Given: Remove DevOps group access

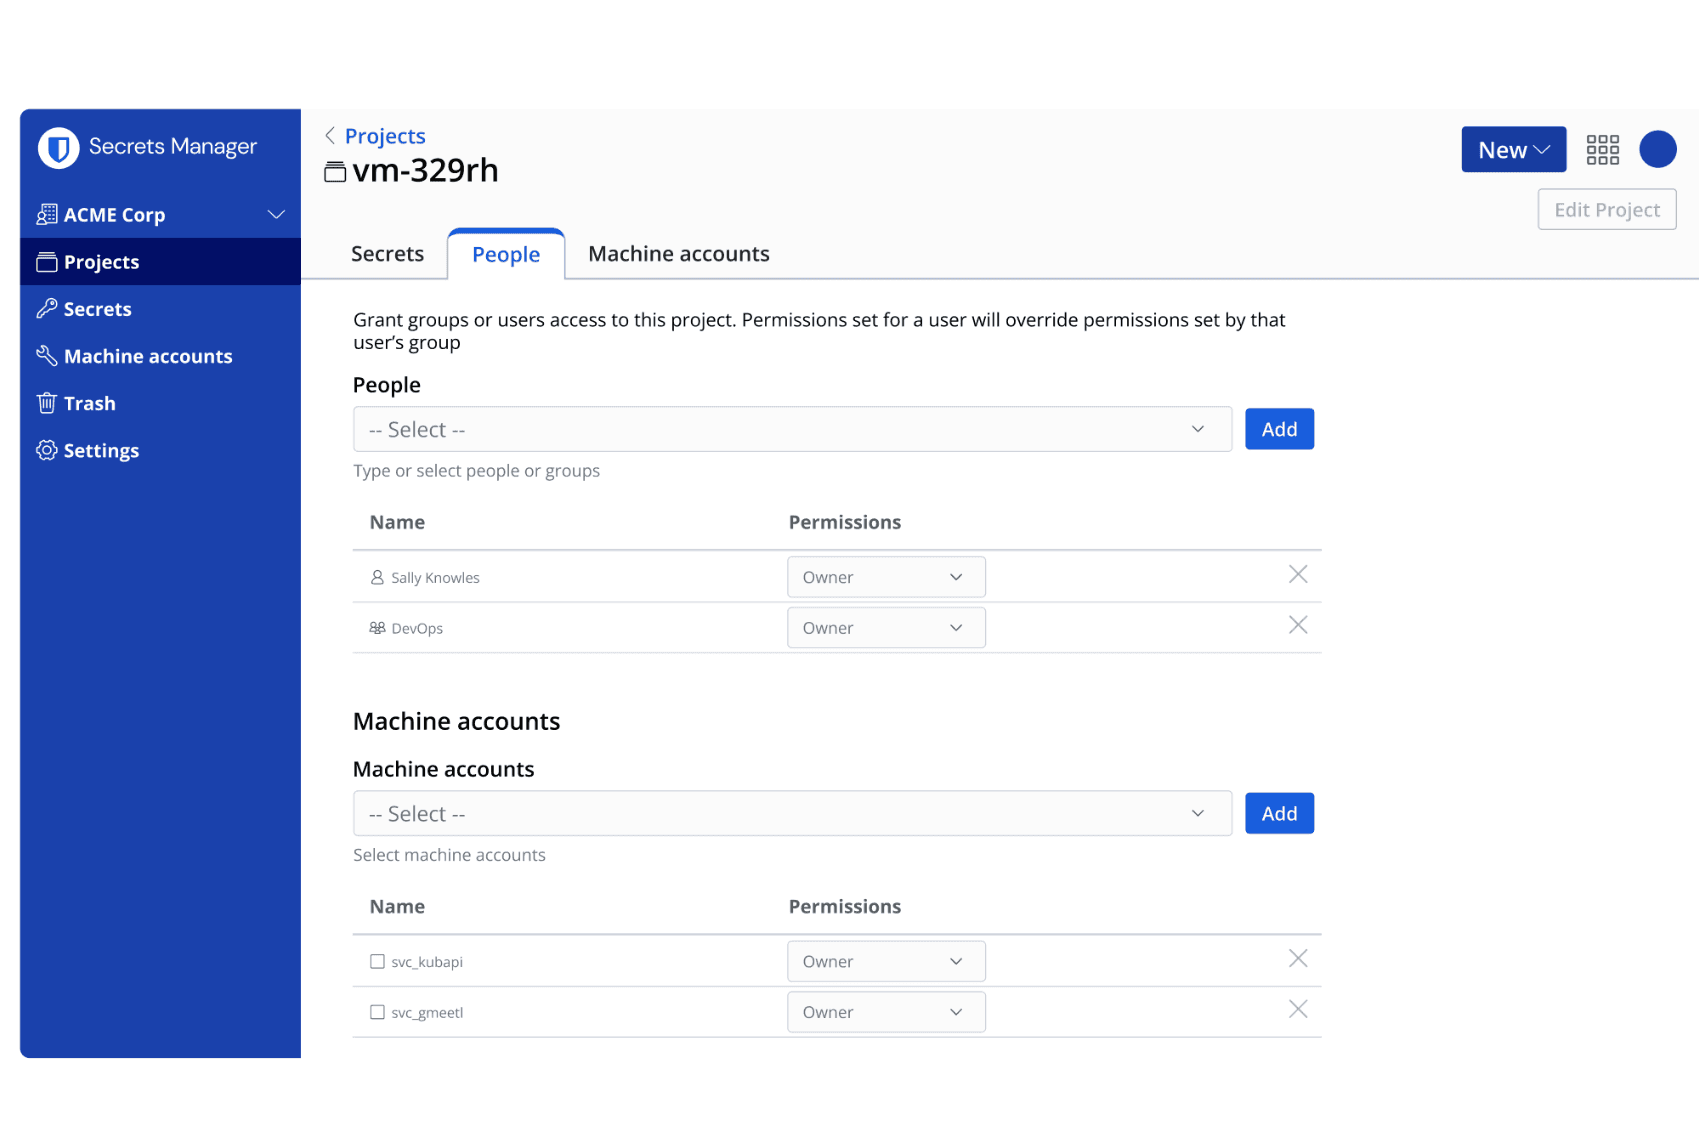Looking at the screenshot, I should 1297,625.
